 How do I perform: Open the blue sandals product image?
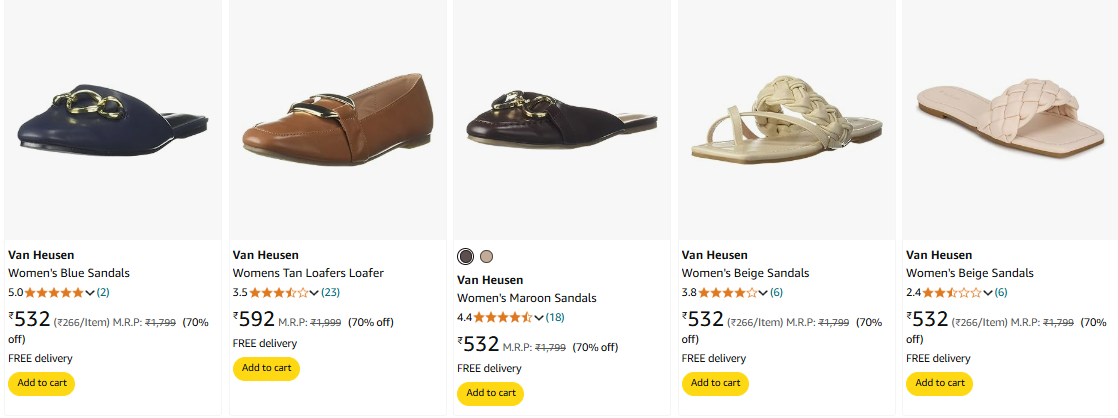tap(113, 120)
